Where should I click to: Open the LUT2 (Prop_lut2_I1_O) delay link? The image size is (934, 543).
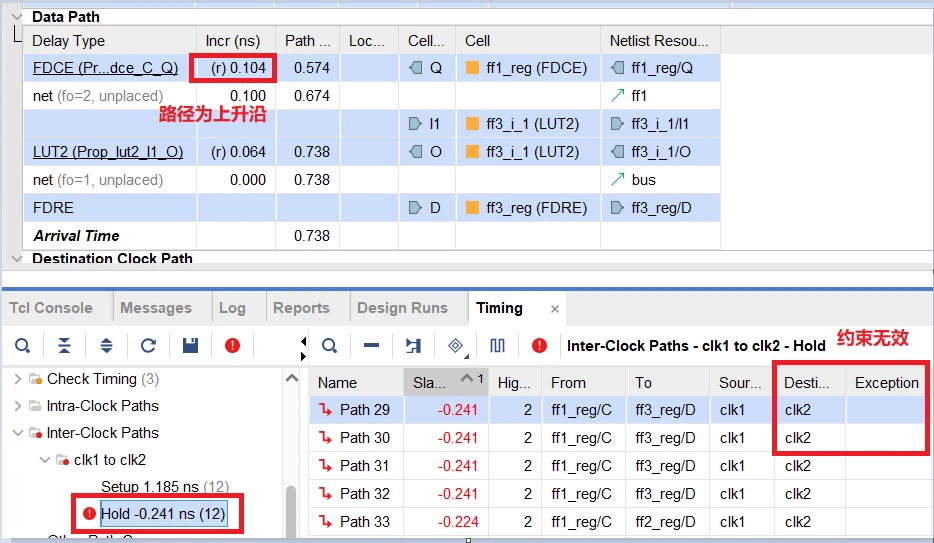(x=108, y=152)
